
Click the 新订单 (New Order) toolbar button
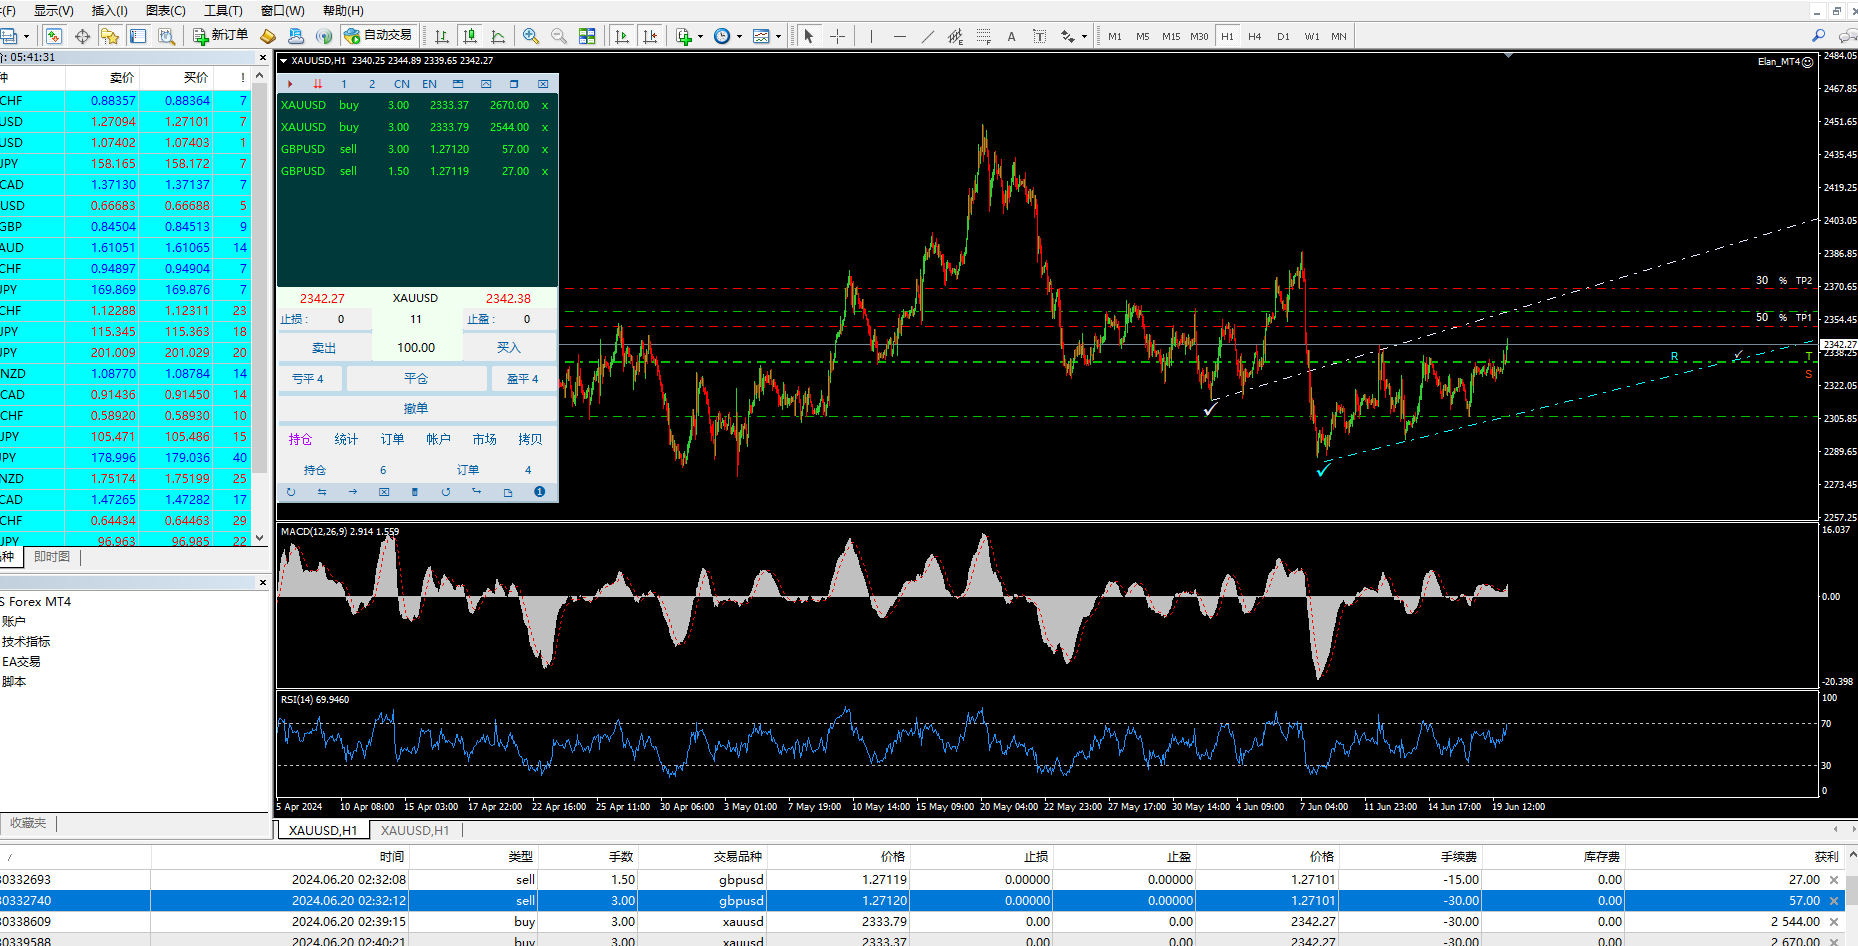click(x=220, y=36)
